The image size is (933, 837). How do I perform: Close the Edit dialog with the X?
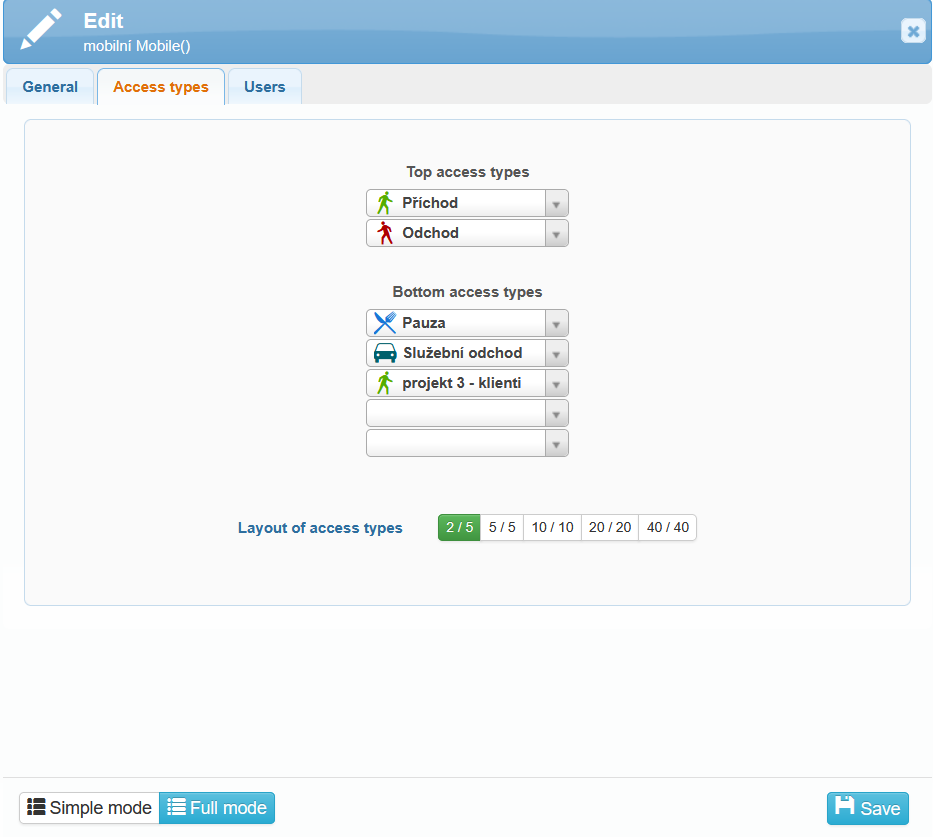pyautogui.click(x=913, y=31)
